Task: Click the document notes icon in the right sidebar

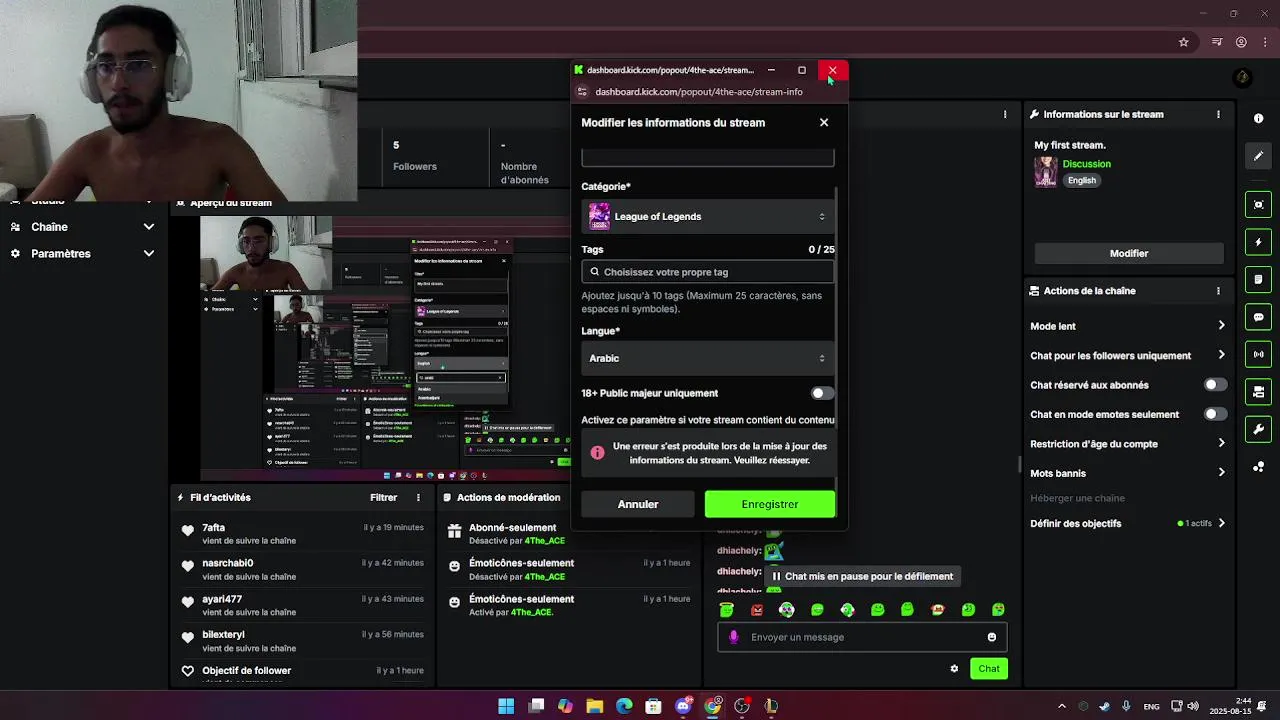Action: click(x=1258, y=279)
